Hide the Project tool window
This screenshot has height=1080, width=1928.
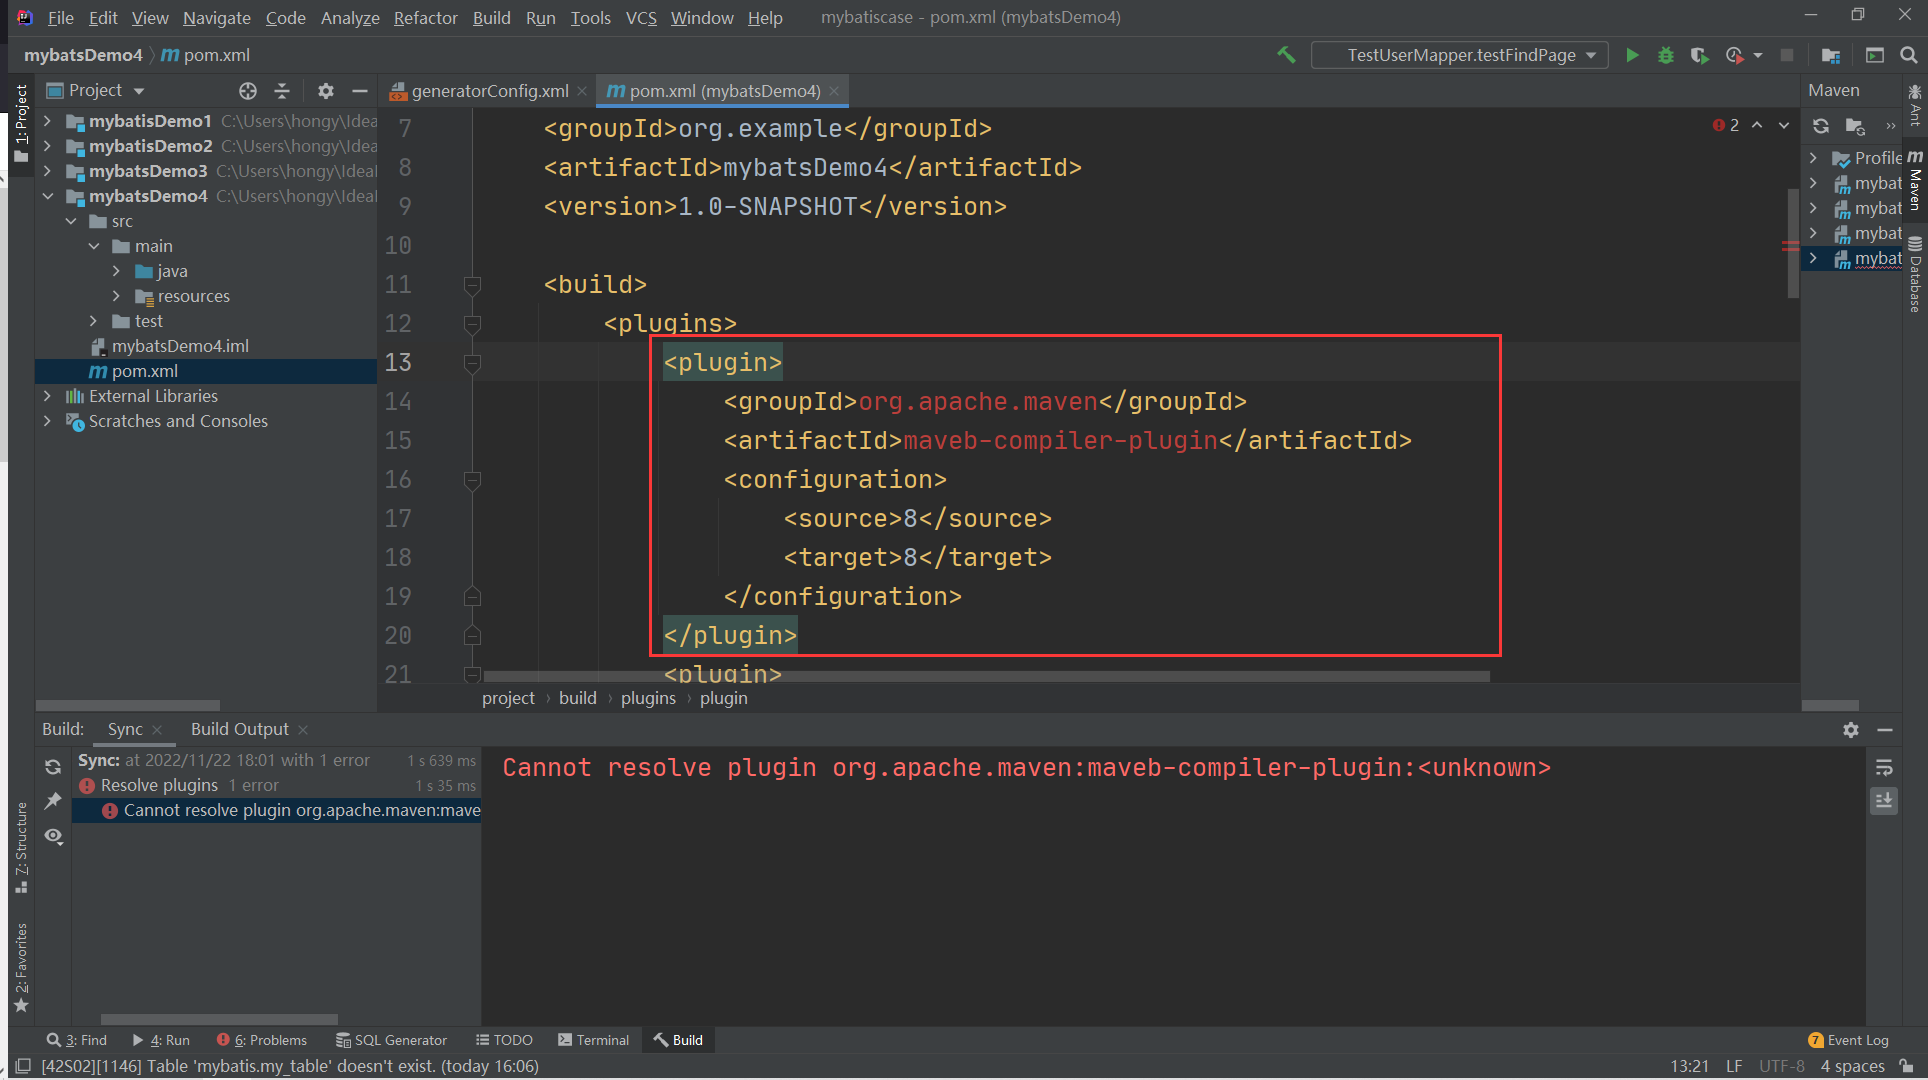tap(360, 91)
